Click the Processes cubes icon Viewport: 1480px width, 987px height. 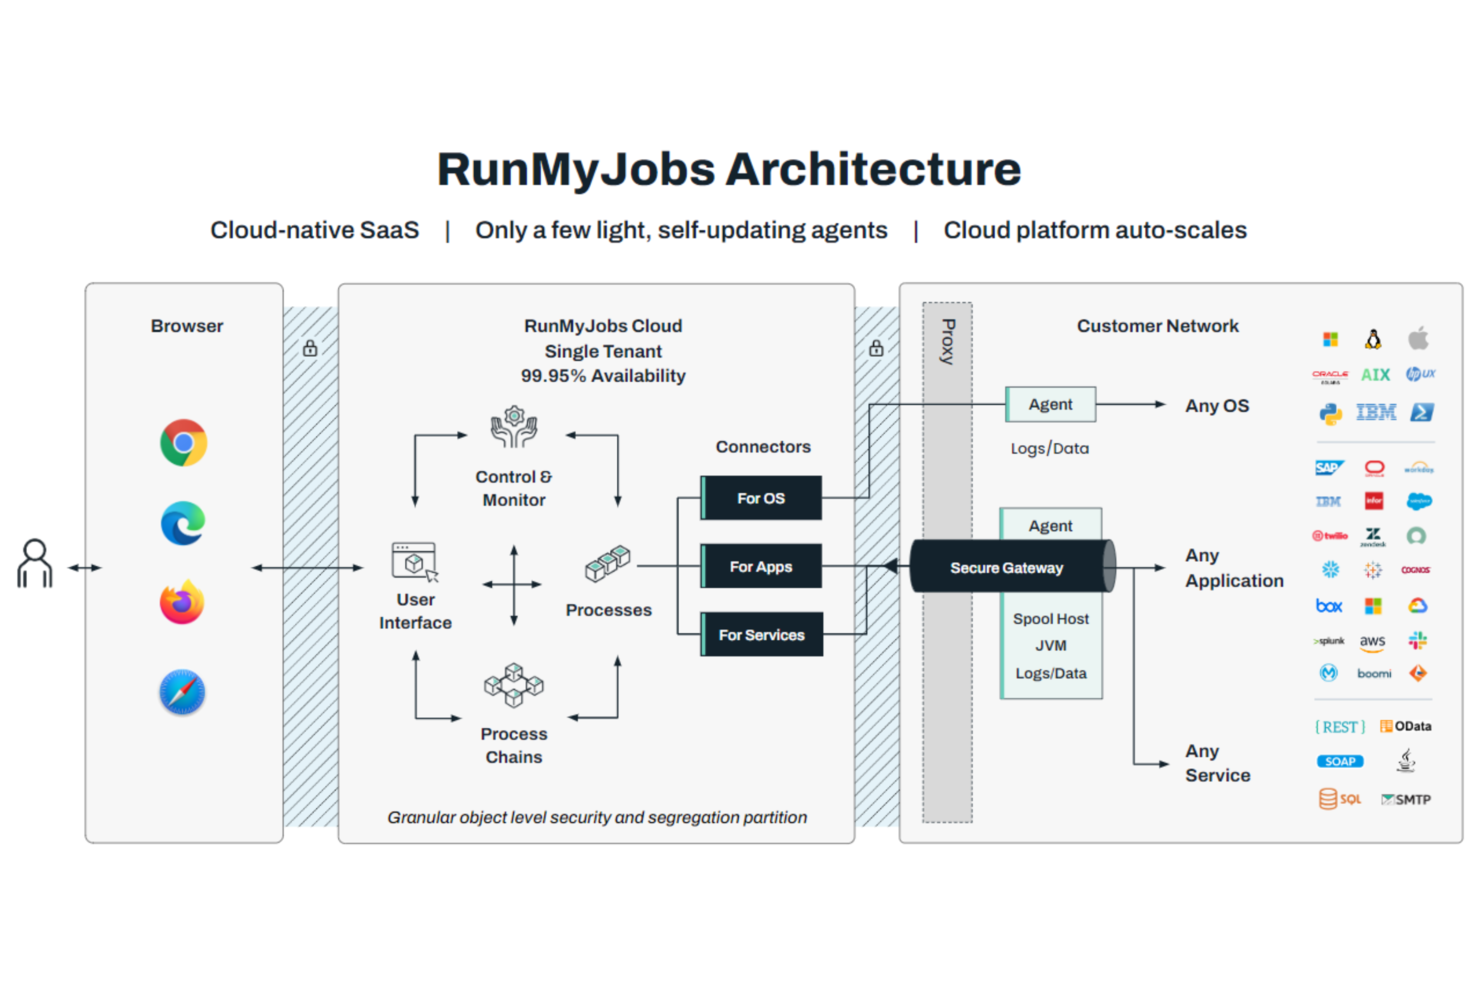608,563
